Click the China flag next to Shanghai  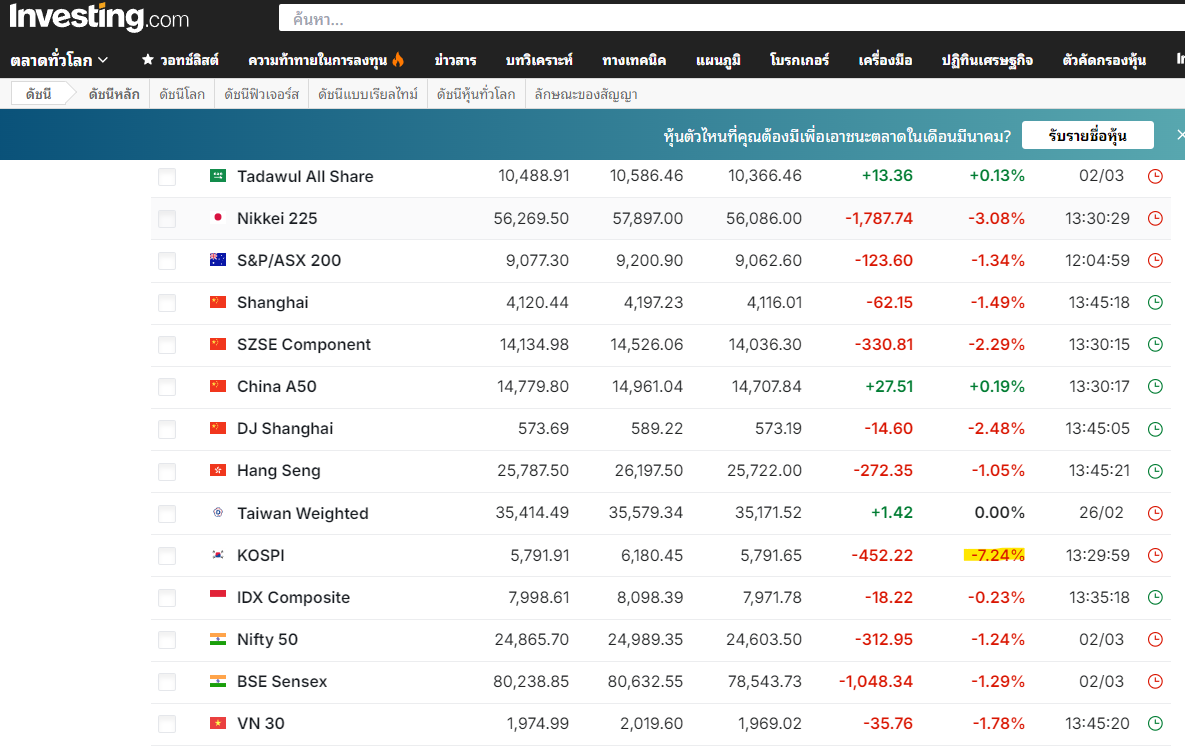pos(218,302)
